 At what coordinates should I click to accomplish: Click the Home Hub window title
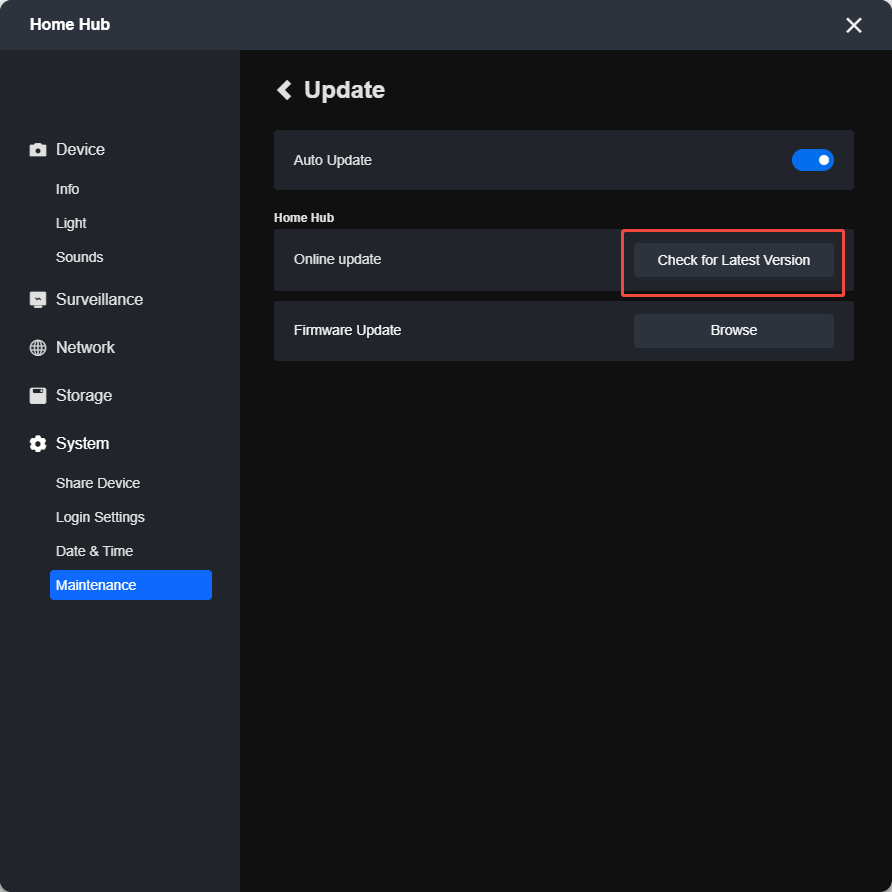[x=70, y=24]
